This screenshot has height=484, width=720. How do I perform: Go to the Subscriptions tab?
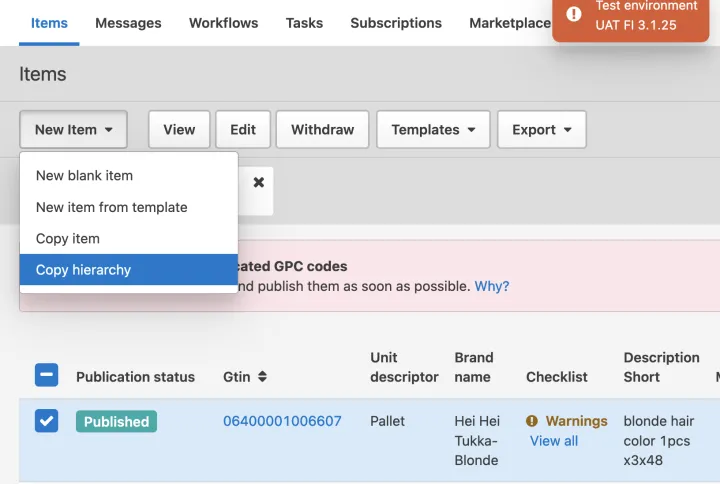pos(396,23)
